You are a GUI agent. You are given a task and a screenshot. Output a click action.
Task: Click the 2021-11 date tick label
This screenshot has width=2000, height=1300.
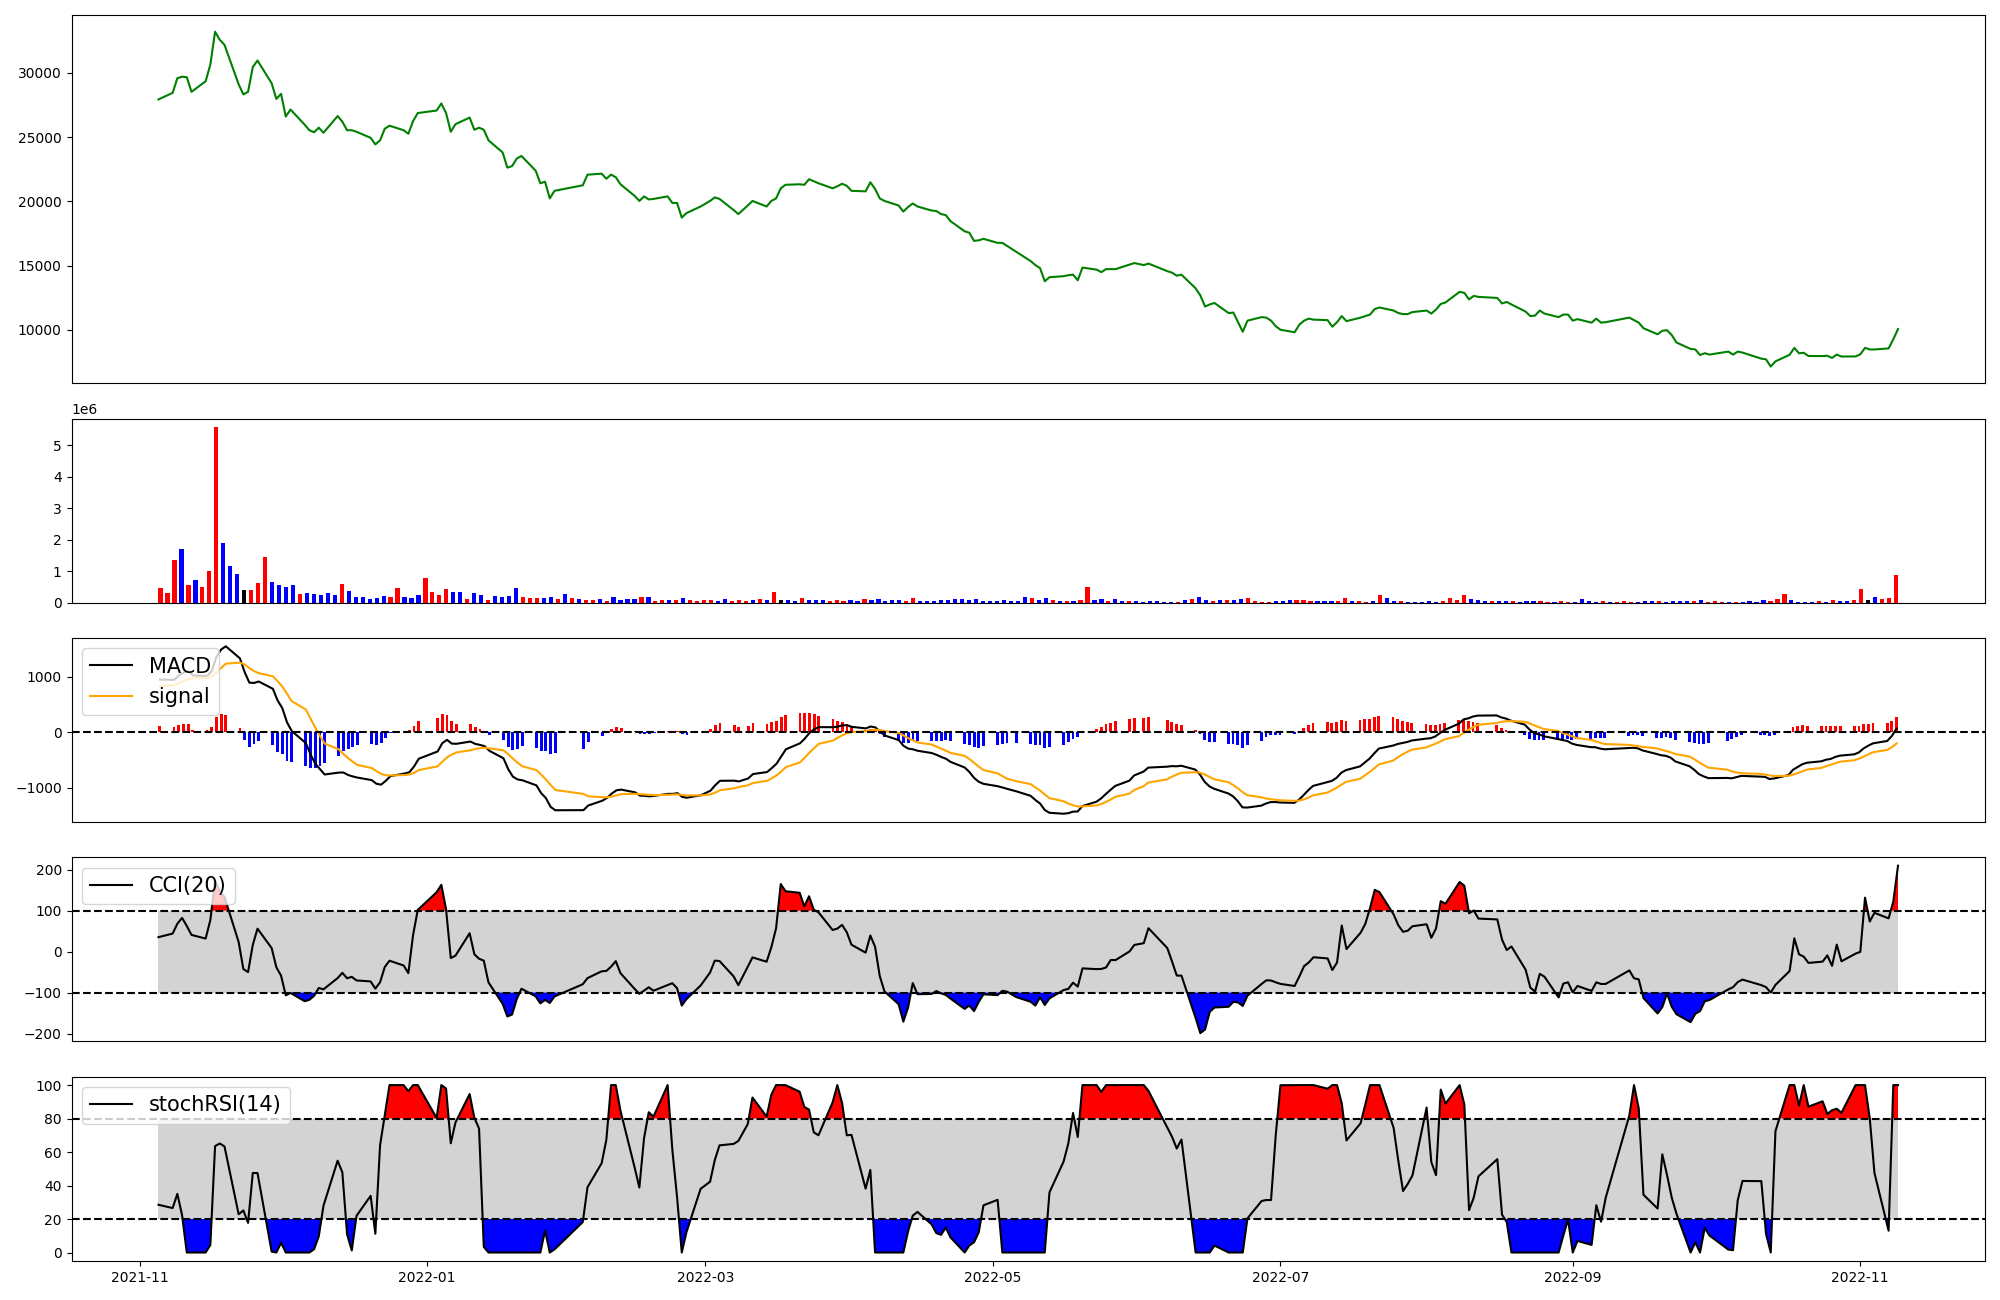(139, 1277)
